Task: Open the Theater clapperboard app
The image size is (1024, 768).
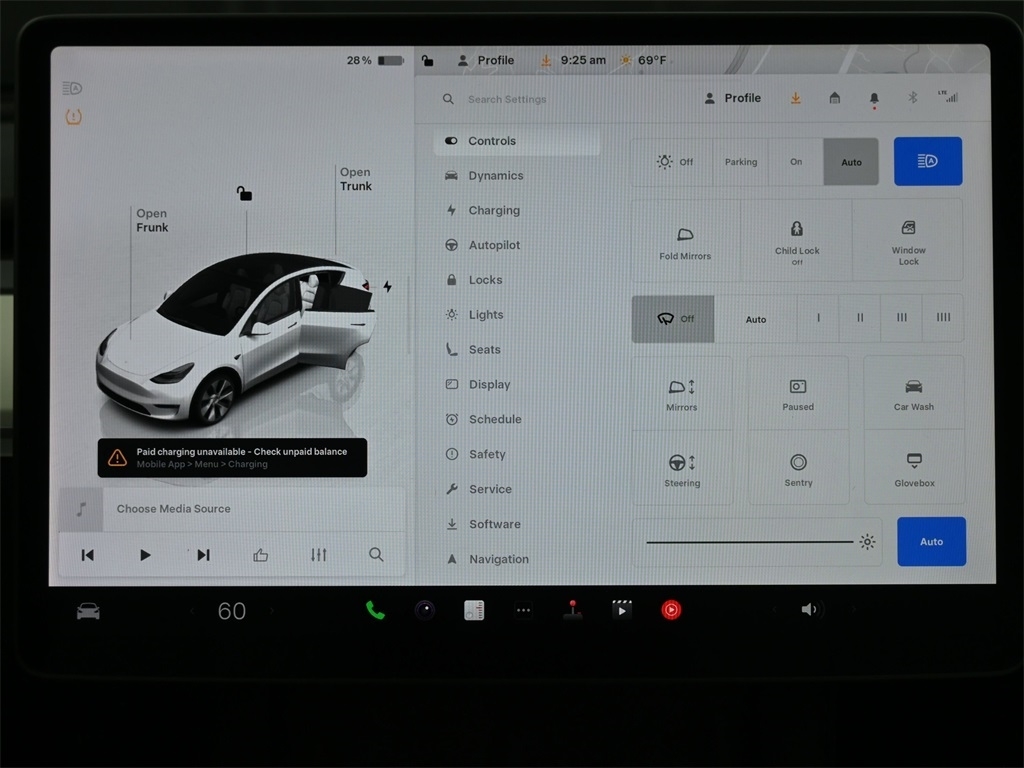Action: point(622,609)
